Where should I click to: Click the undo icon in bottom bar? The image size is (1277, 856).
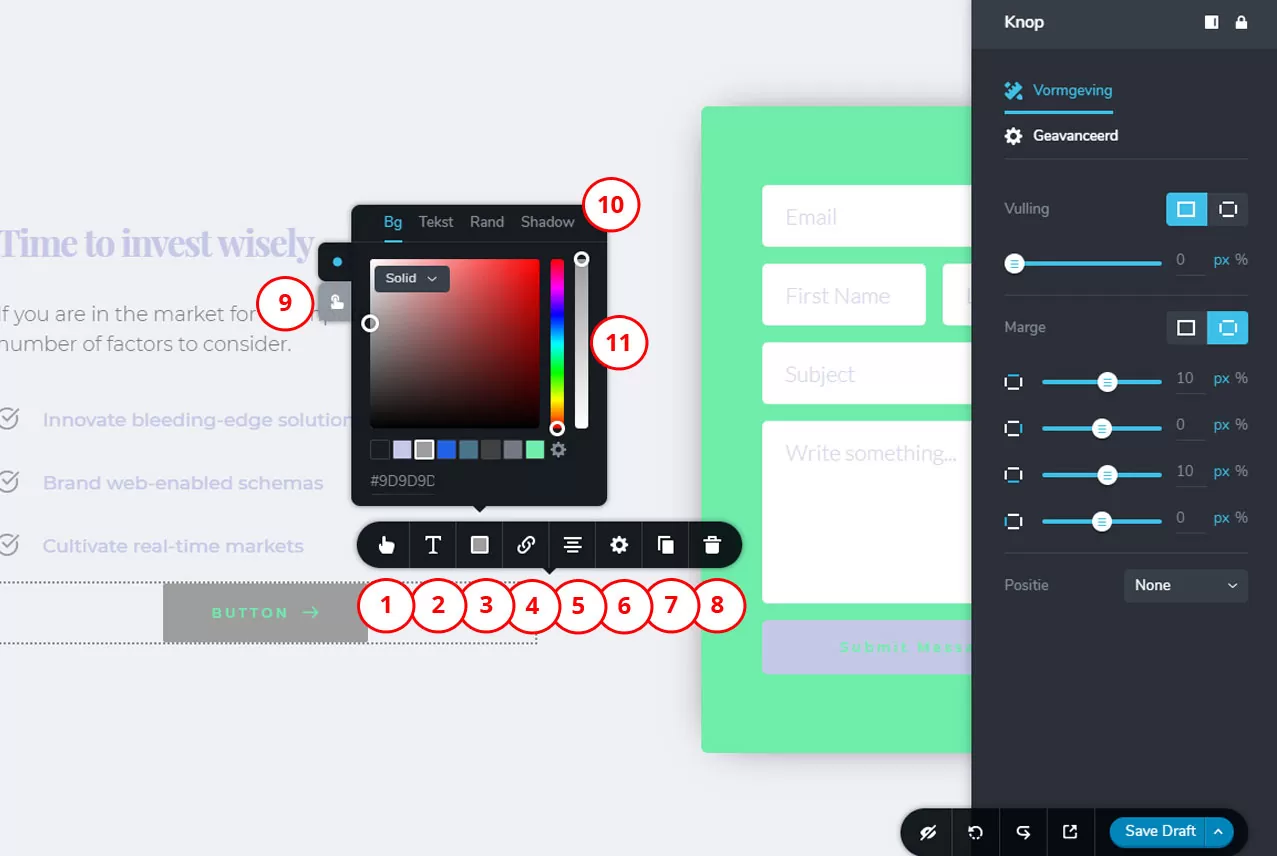(x=974, y=832)
